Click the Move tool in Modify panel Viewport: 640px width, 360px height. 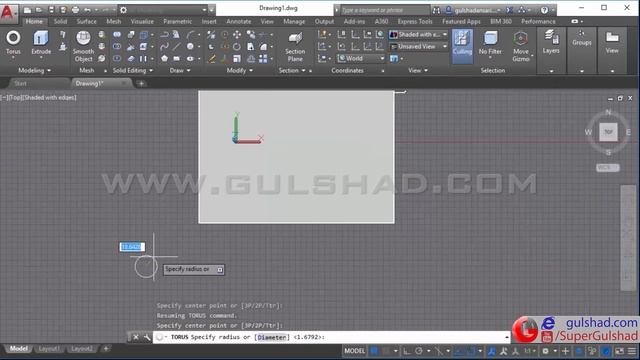237,35
